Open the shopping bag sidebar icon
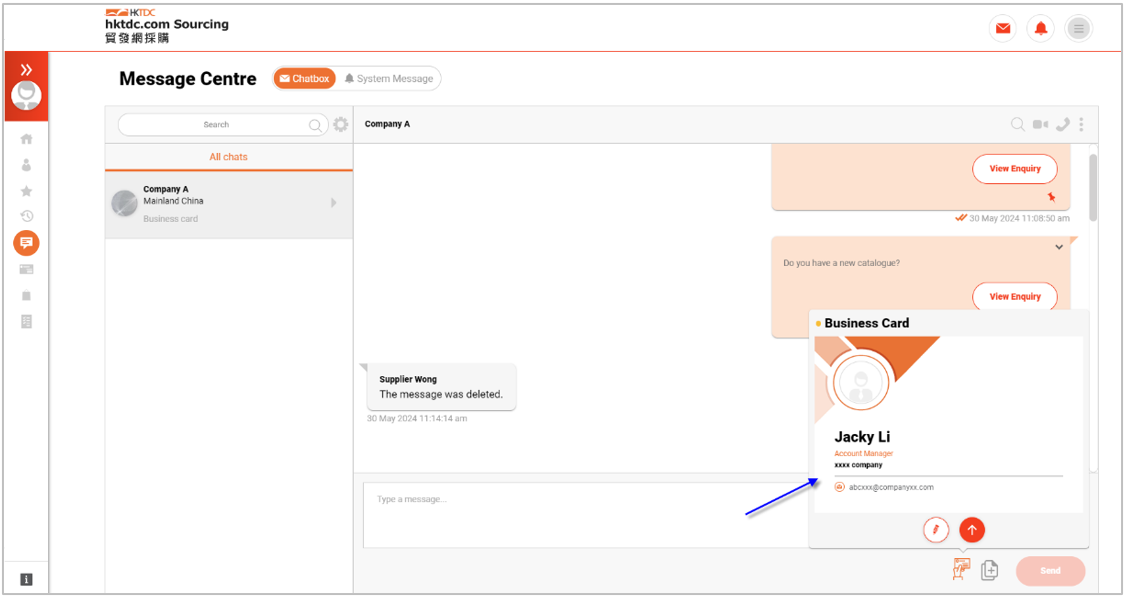The height and width of the screenshot is (597, 1126). point(26,295)
